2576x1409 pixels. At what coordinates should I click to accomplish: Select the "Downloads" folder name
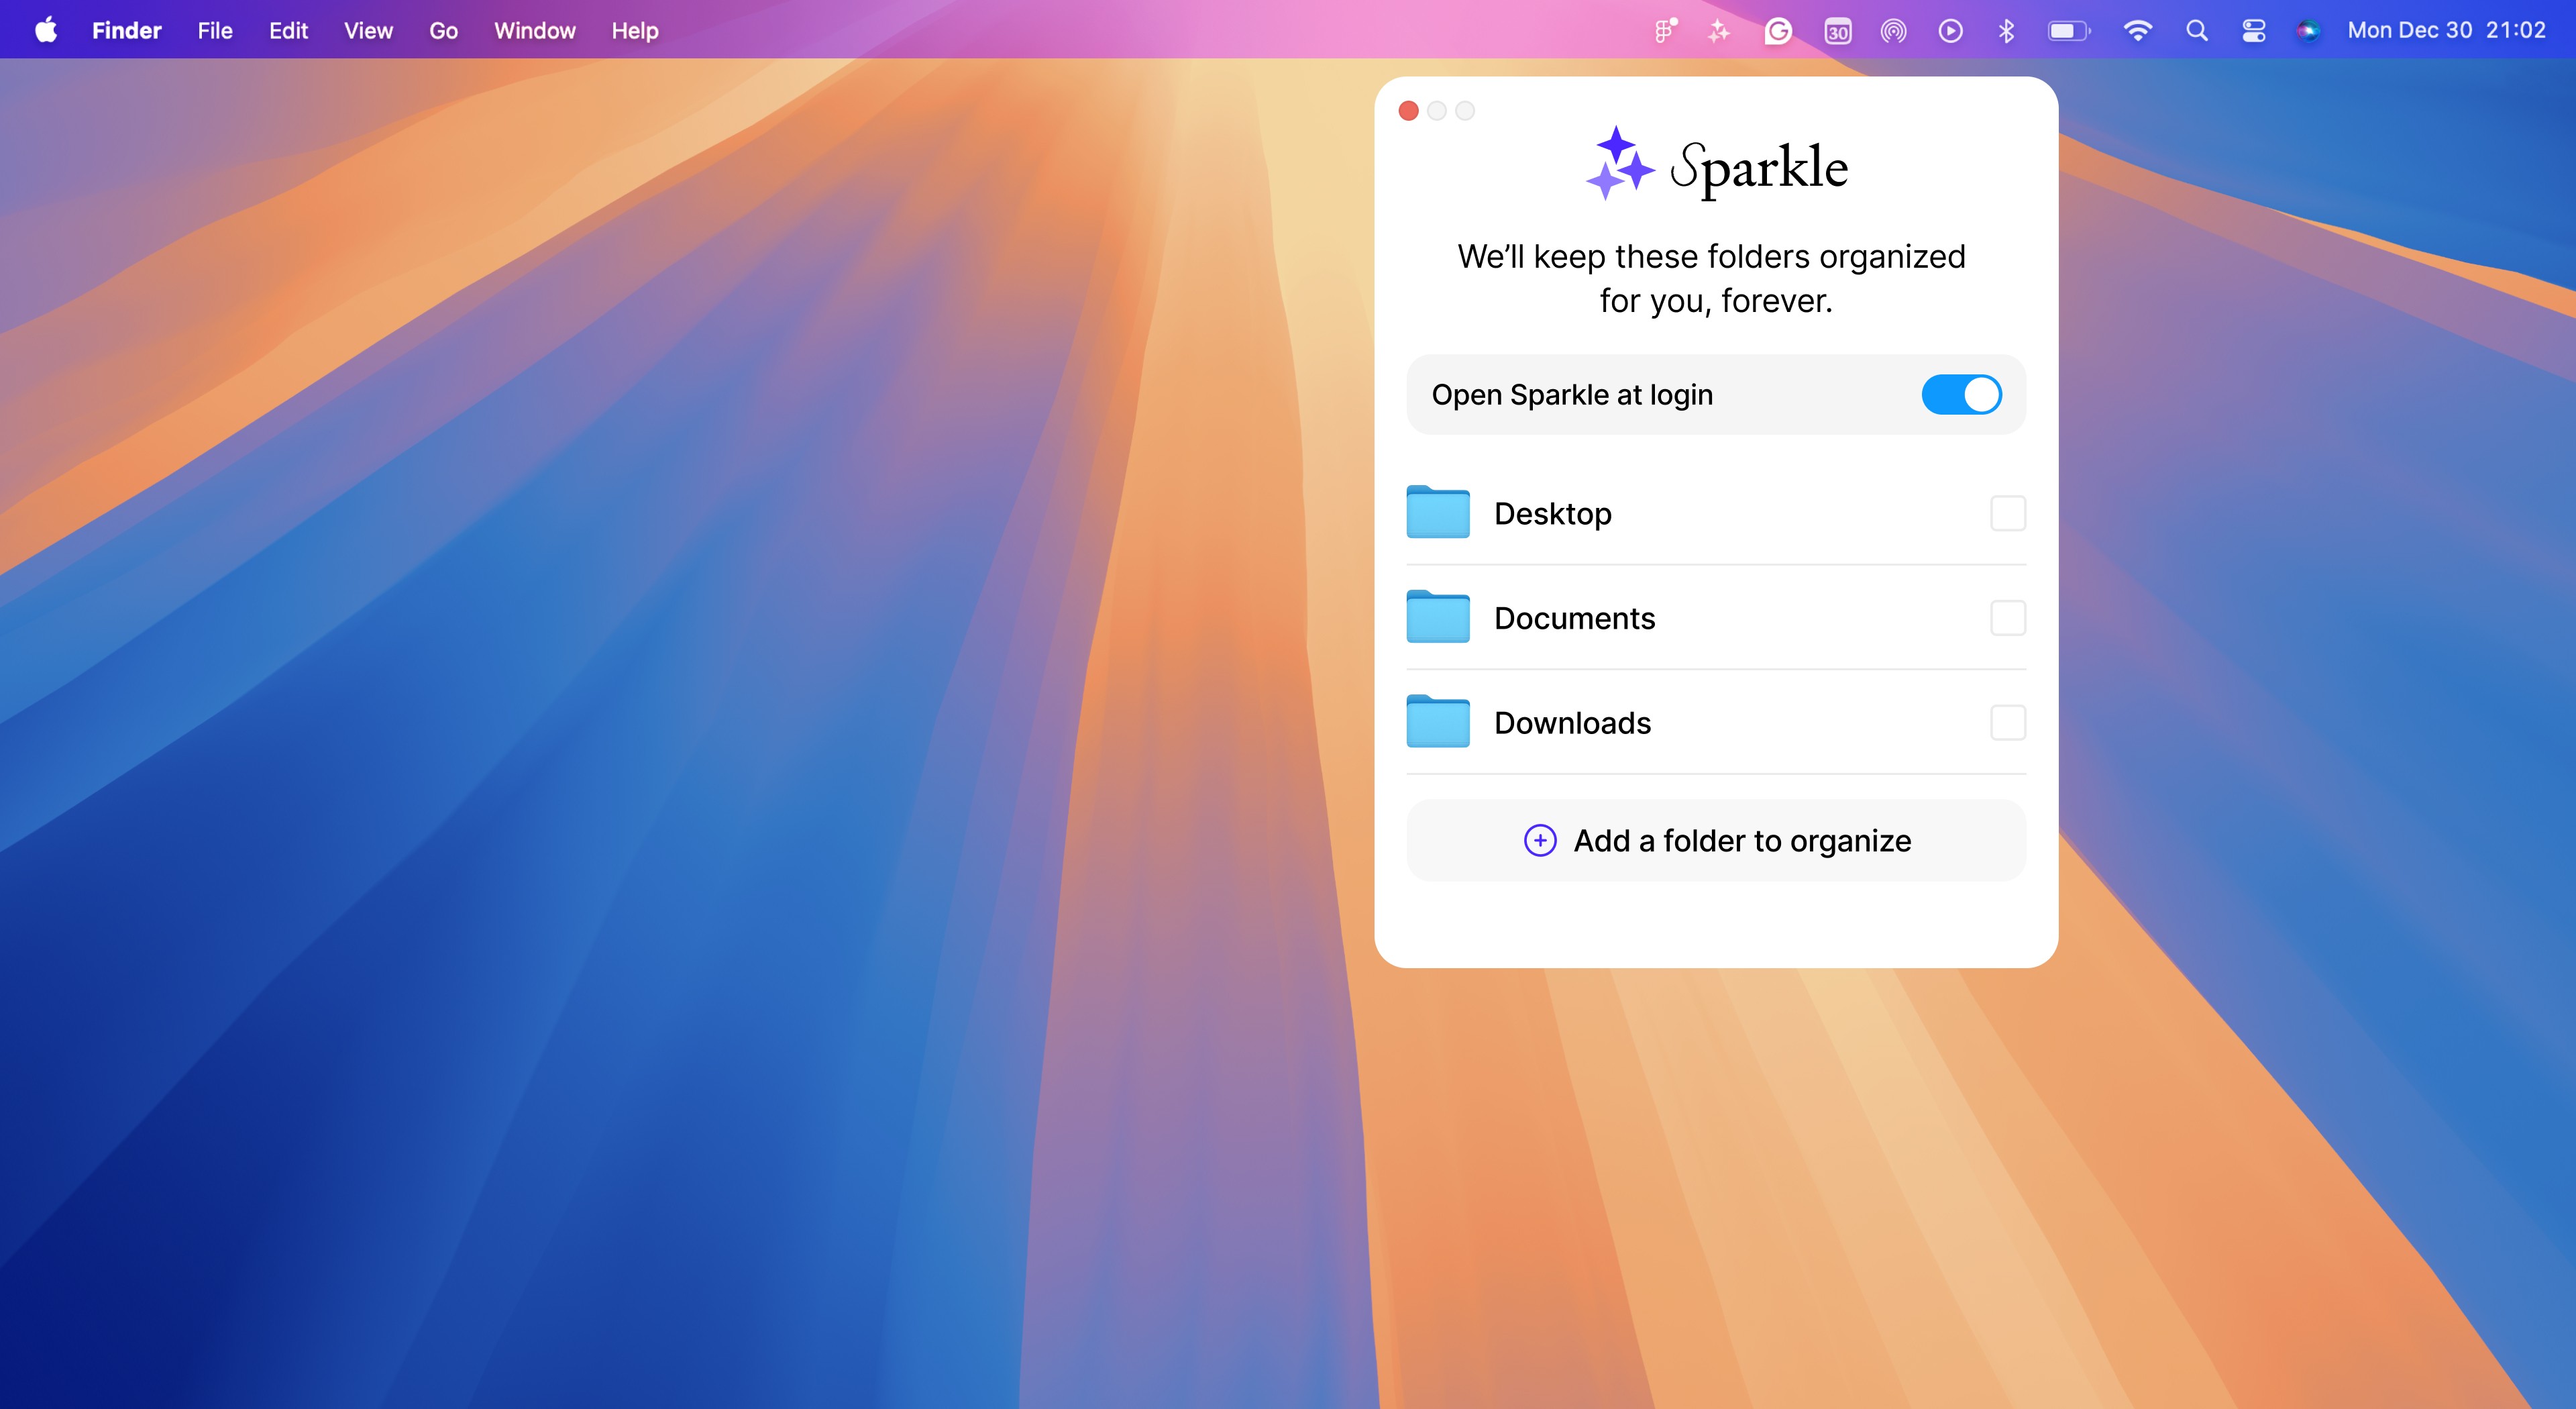coord(1573,723)
